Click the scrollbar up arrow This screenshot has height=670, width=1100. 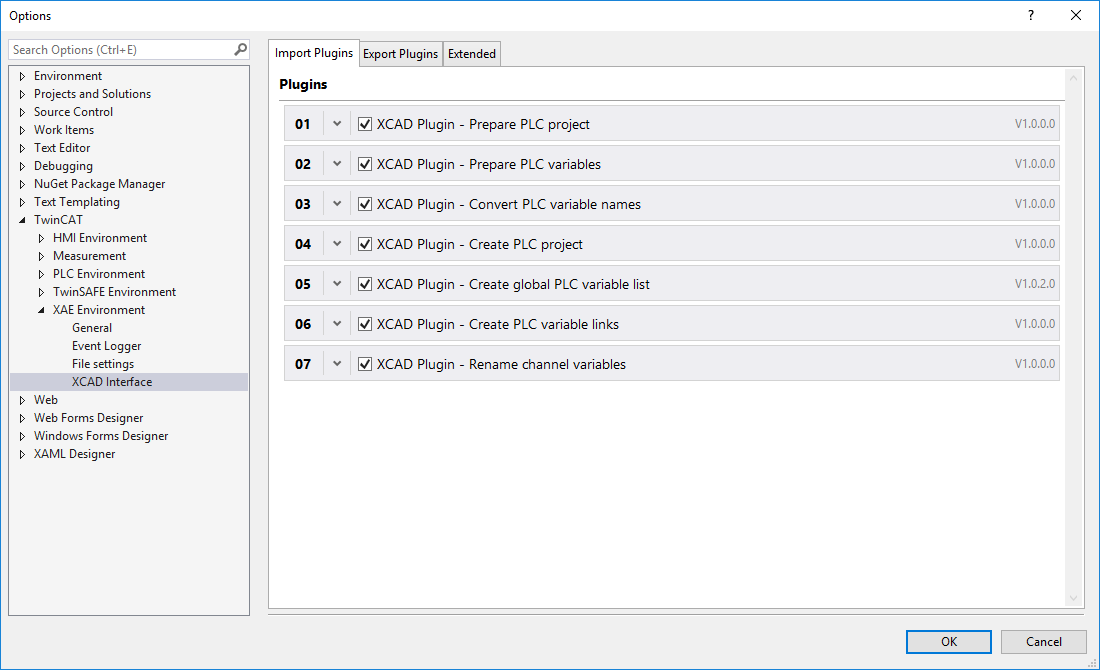tap(1073, 78)
